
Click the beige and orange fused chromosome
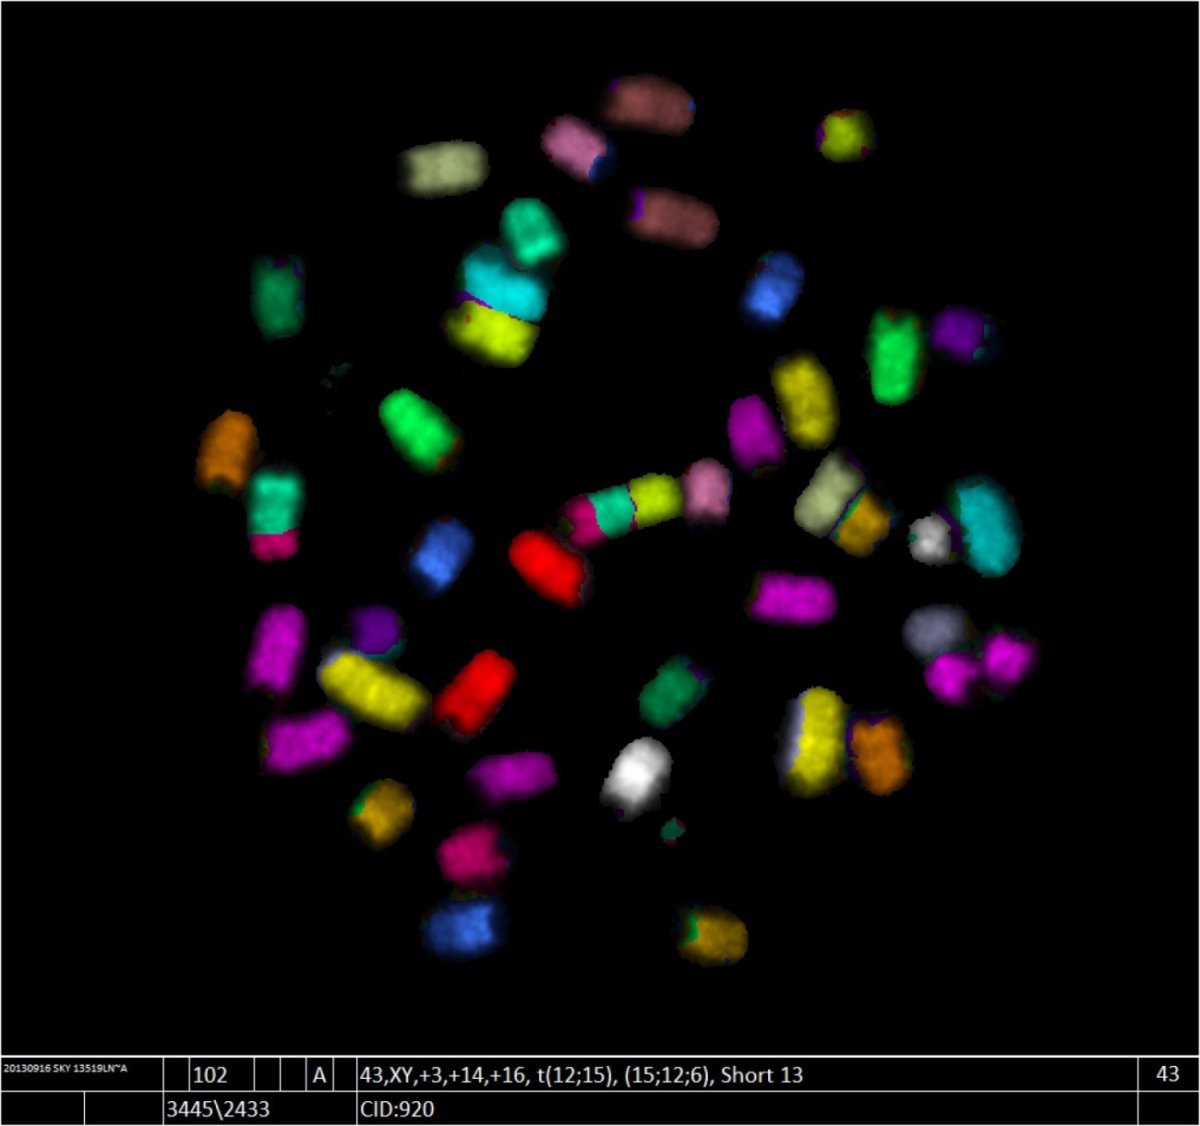[x=842, y=505]
